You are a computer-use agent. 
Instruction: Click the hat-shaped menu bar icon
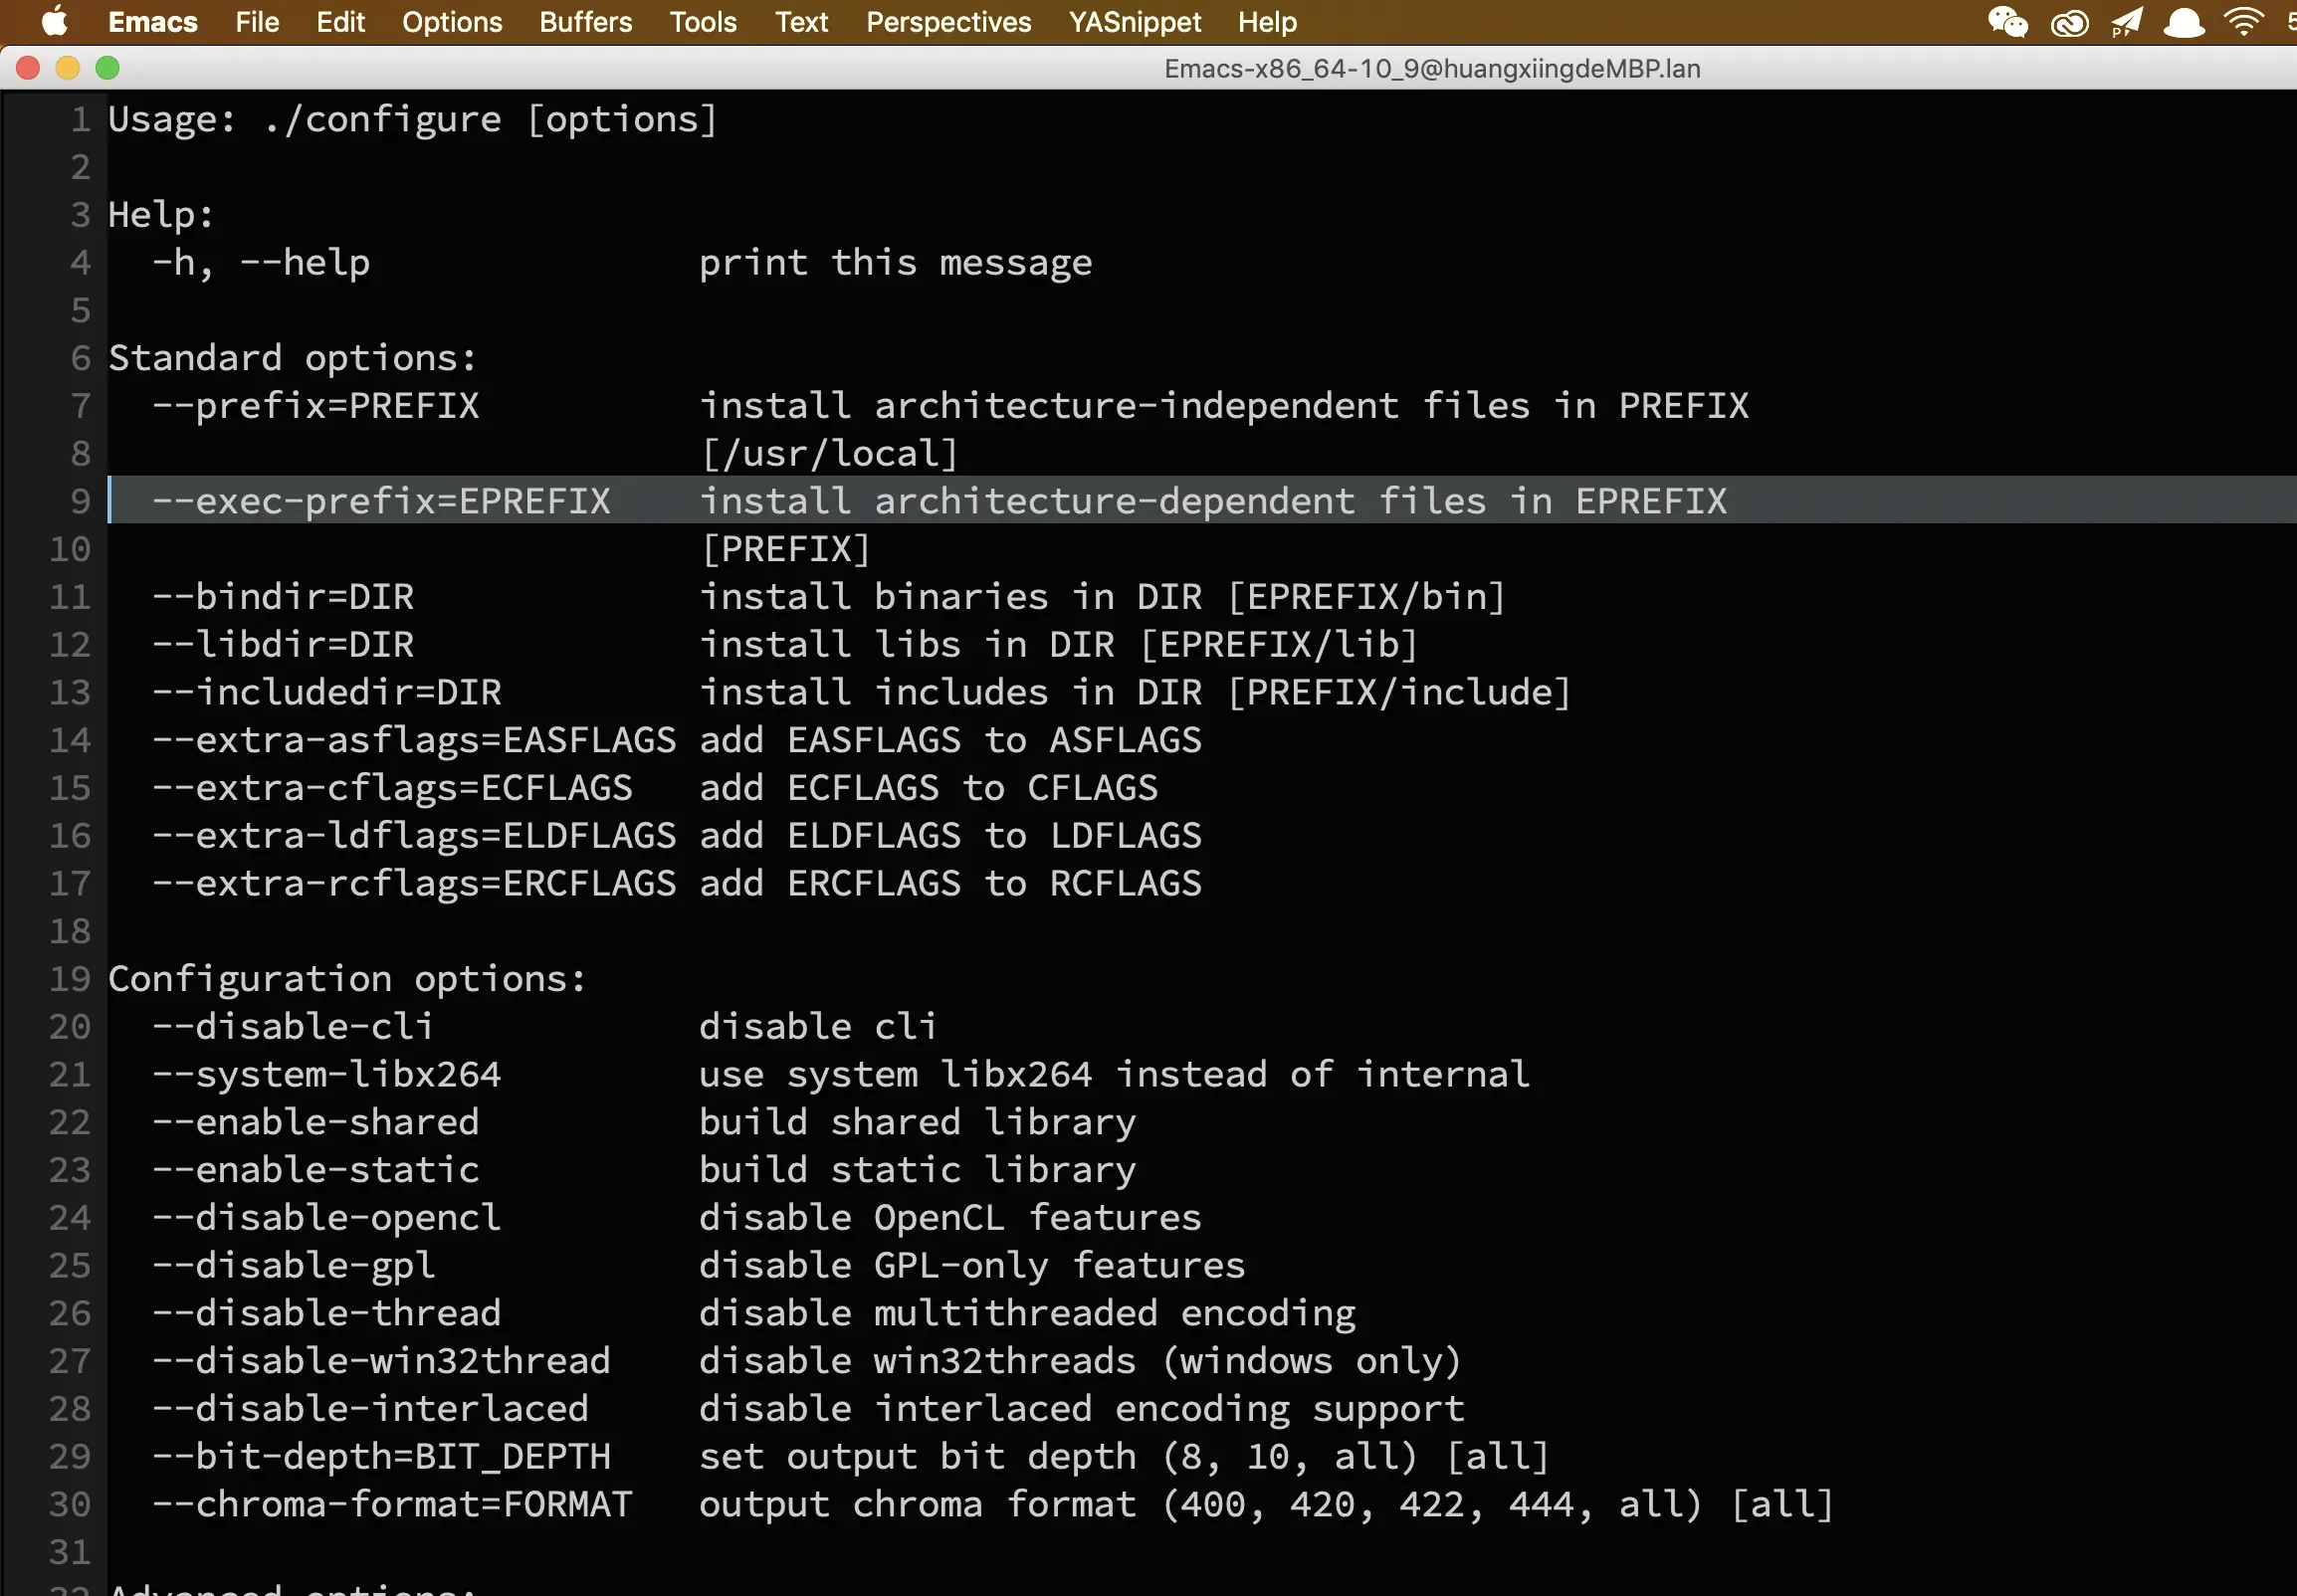tap(2184, 22)
